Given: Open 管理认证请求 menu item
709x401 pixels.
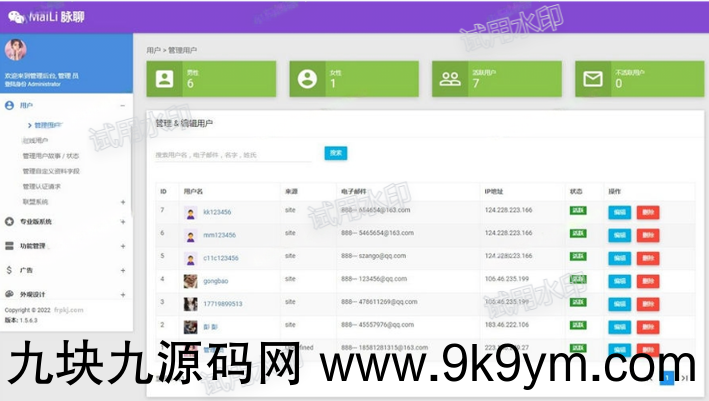Looking at the screenshot, I should click(42, 186).
